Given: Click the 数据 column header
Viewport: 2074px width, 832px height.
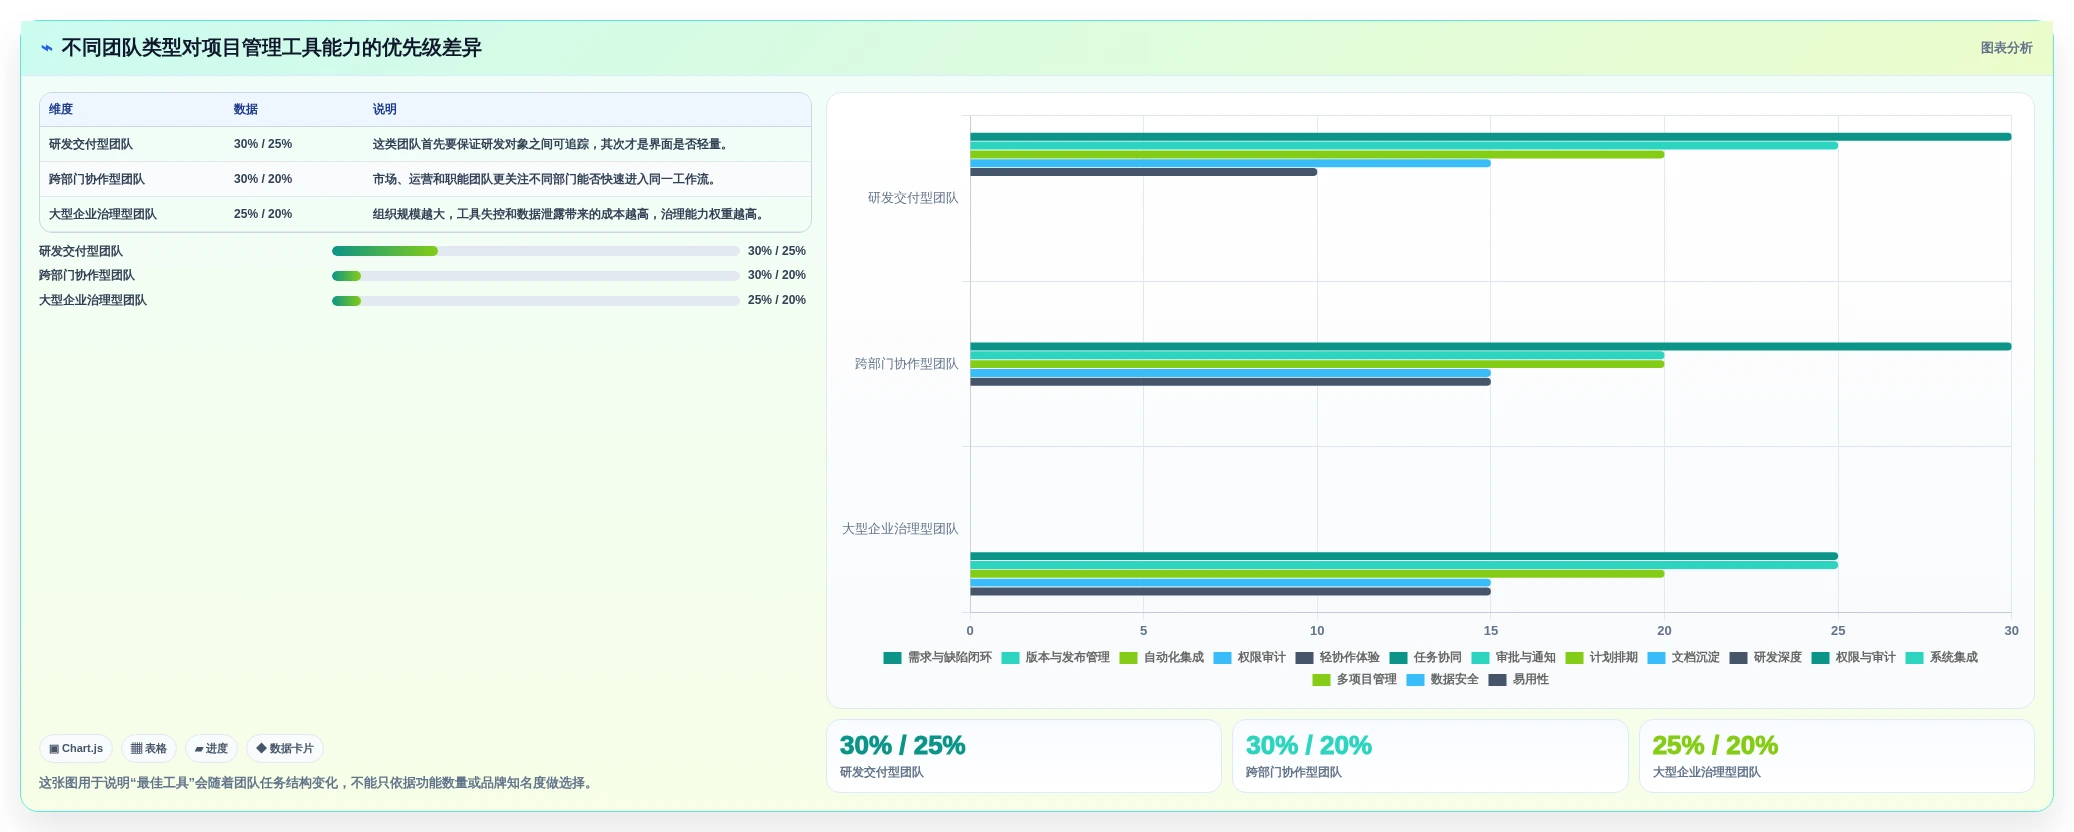Looking at the screenshot, I should pyautogui.click(x=246, y=109).
